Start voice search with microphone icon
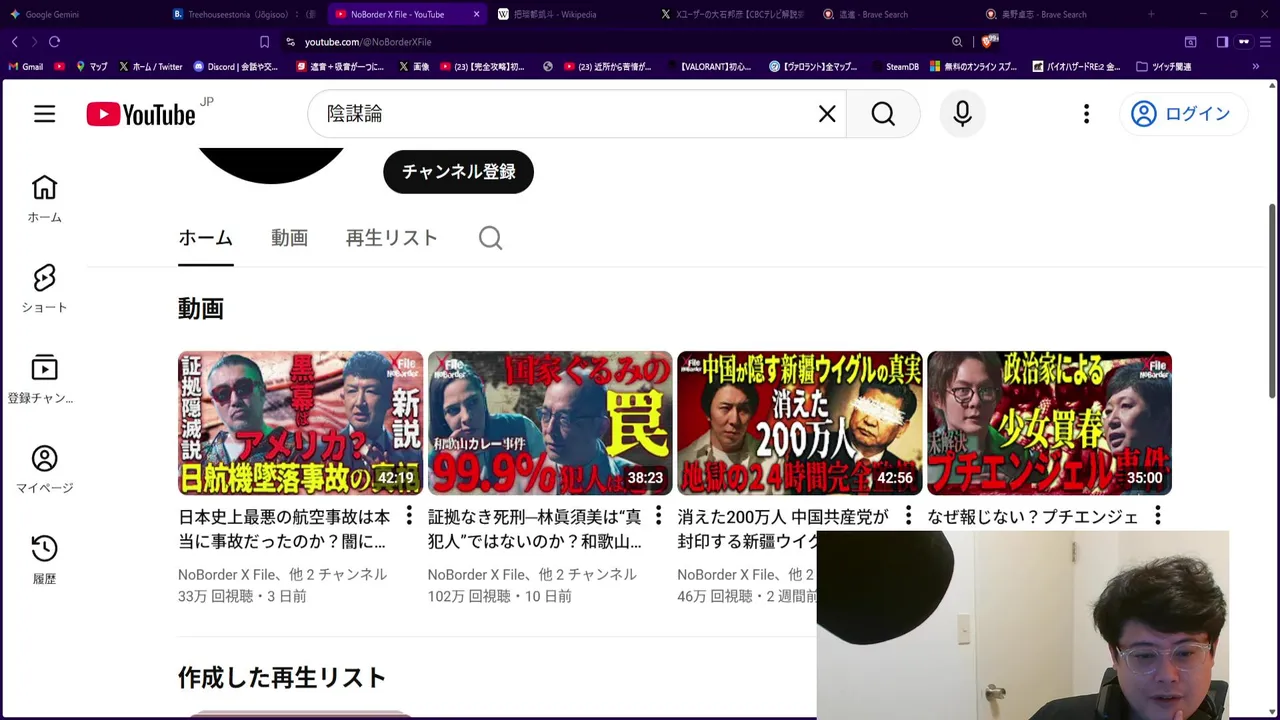This screenshot has width=1280, height=720. tap(962, 114)
